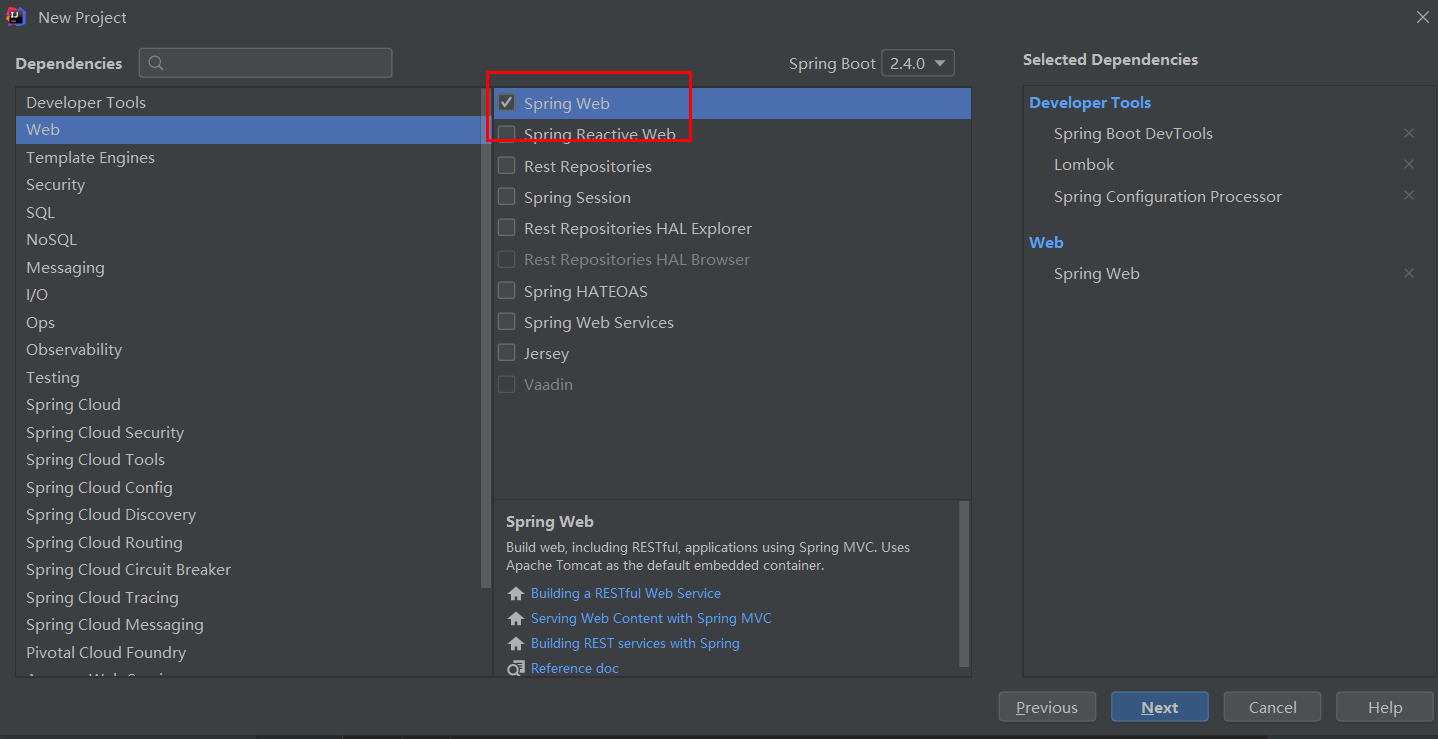1438x739 pixels.
Task: Choose Spring Cloud Circuit Breaker category
Action: click(x=248, y=570)
